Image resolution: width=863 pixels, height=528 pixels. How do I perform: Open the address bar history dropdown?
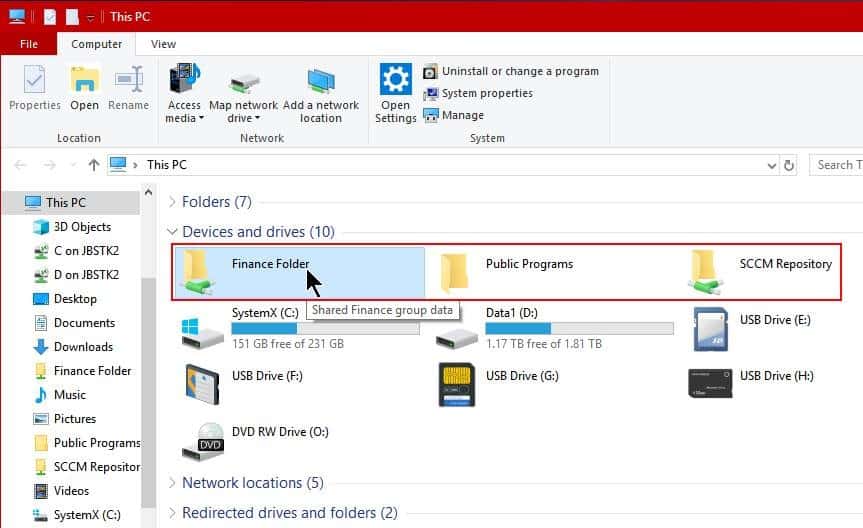(x=772, y=165)
